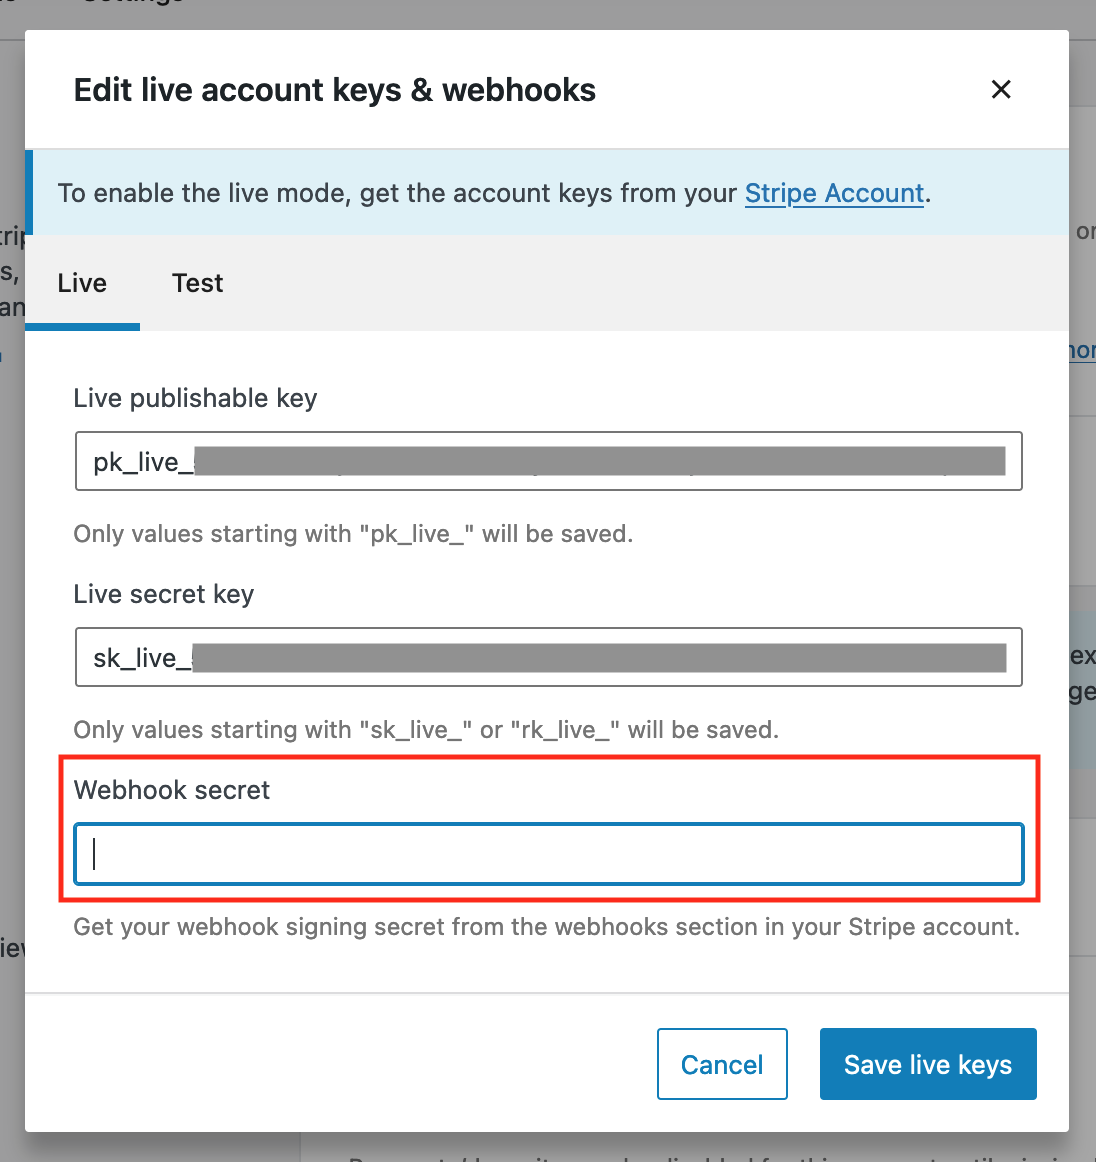This screenshot has width=1096, height=1162.
Task: Click the Save live keys button
Action: pos(927,1064)
